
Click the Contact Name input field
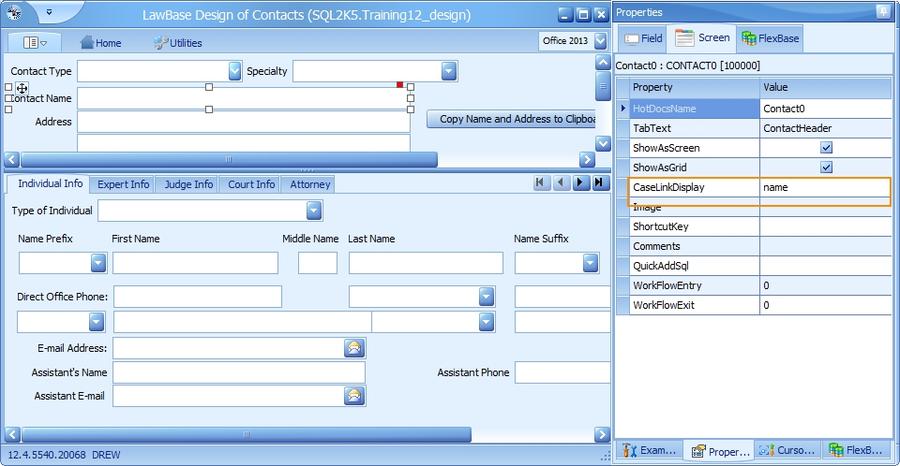pyautogui.click(x=243, y=98)
